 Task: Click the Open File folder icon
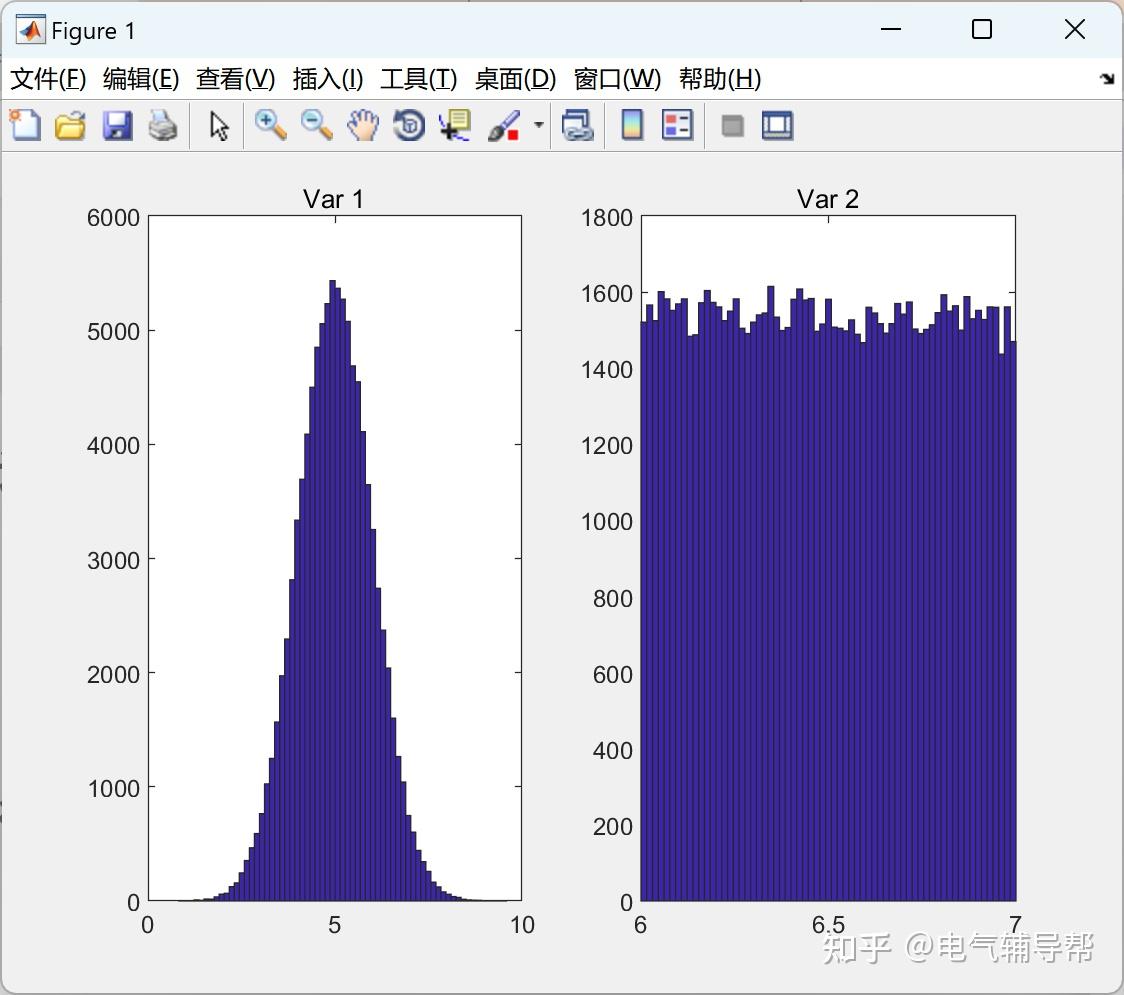click(x=70, y=125)
